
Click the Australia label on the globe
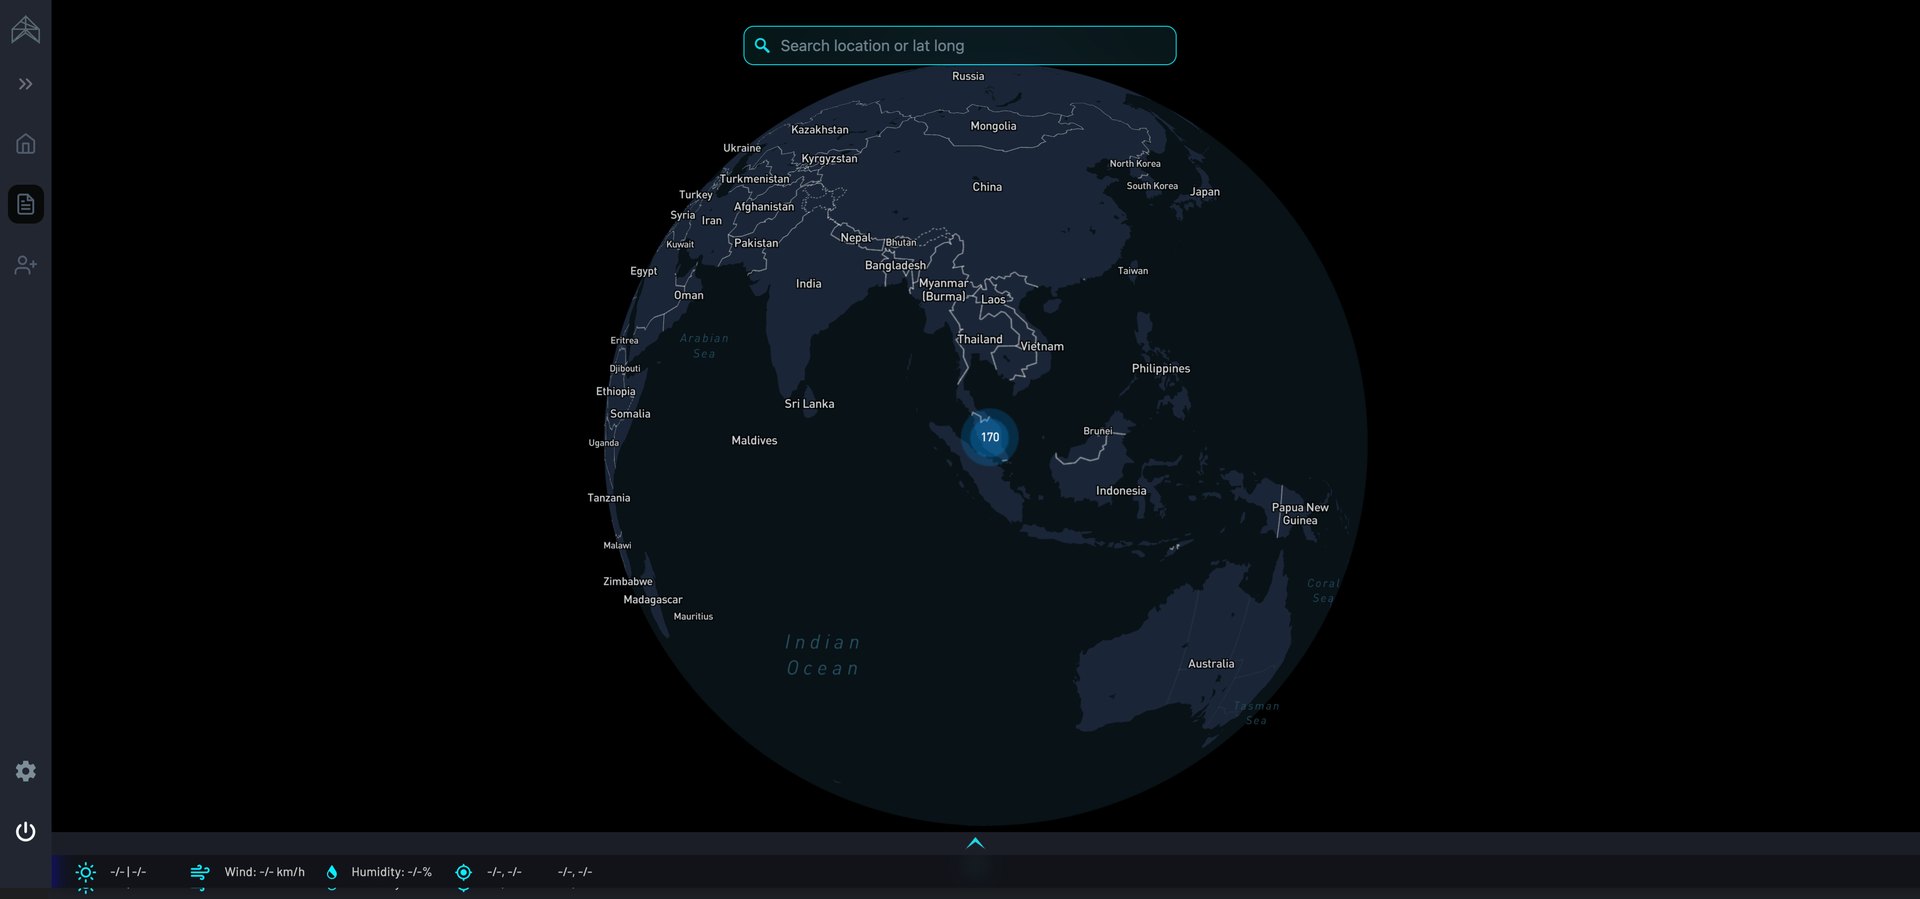click(1211, 664)
